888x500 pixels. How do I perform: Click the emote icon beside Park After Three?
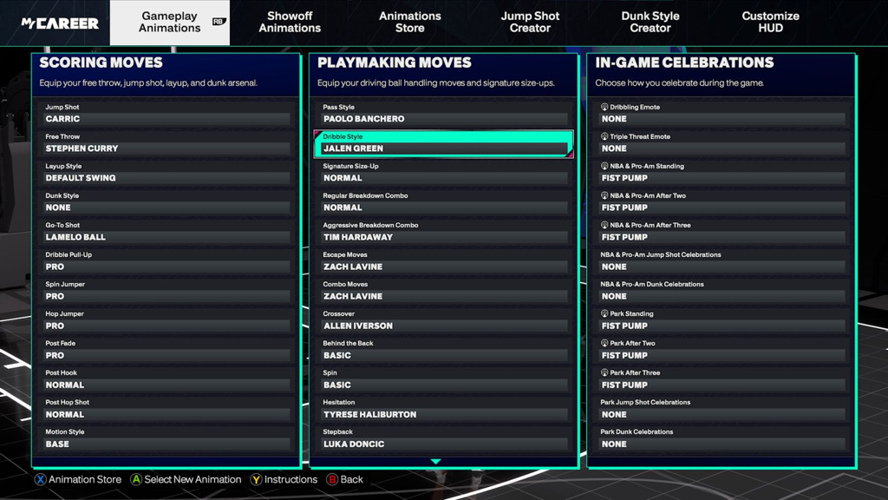point(604,372)
